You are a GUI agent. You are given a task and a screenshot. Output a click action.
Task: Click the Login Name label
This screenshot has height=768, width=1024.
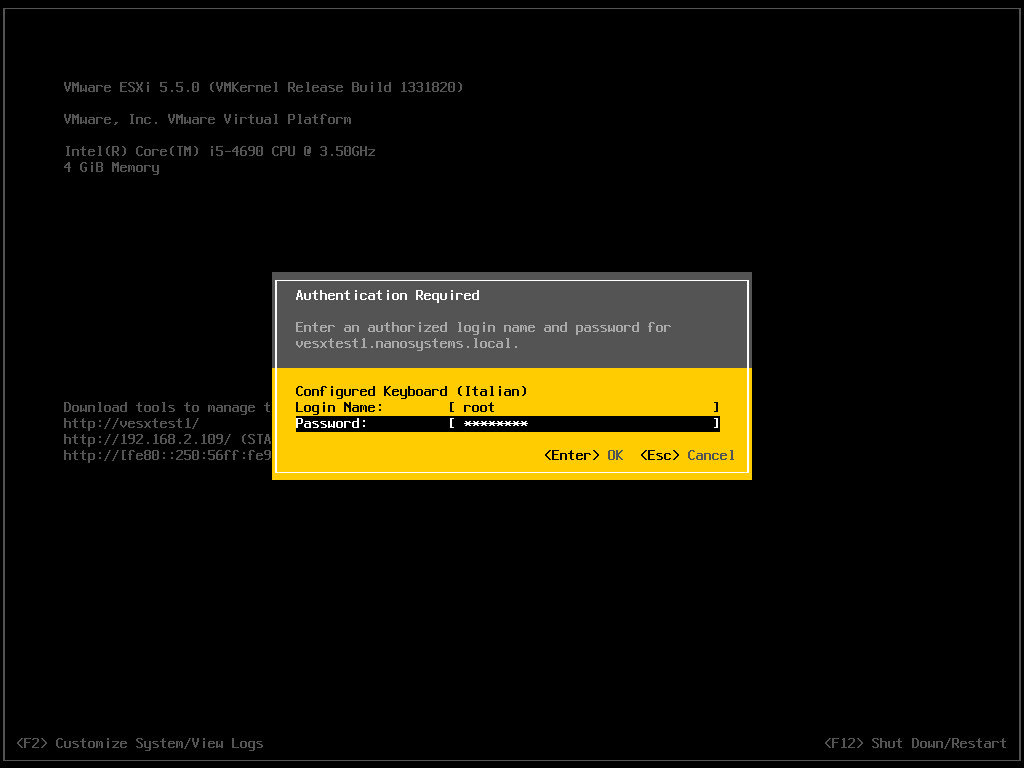(x=339, y=408)
